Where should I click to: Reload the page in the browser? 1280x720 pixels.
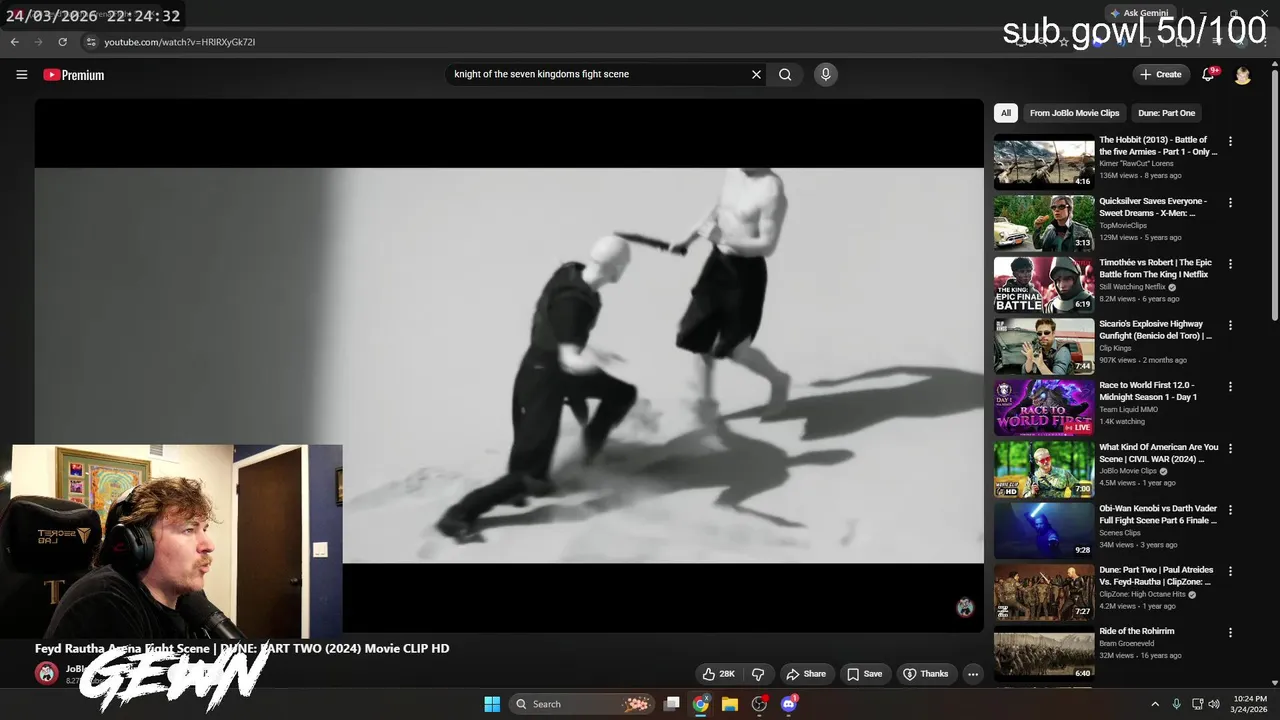(62, 42)
